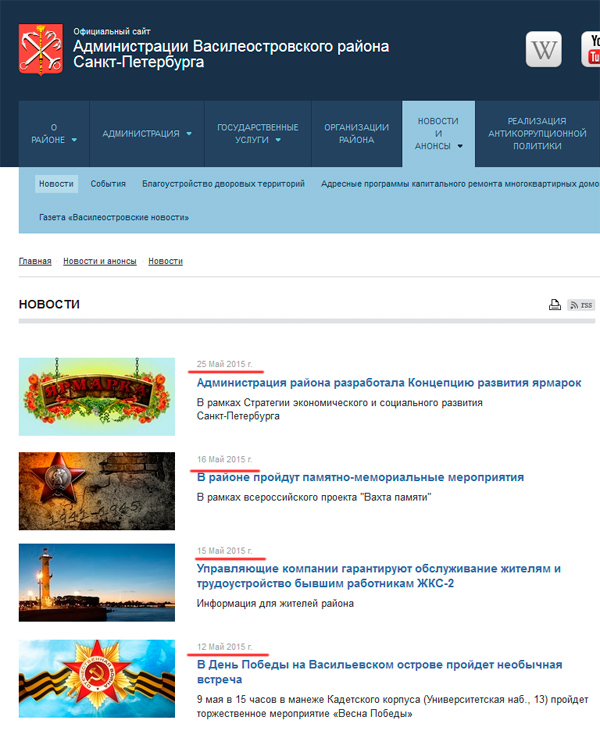Viewport: 600px width, 731px height.
Task: Select the «События» sub-tab
Action: [x=108, y=184]
